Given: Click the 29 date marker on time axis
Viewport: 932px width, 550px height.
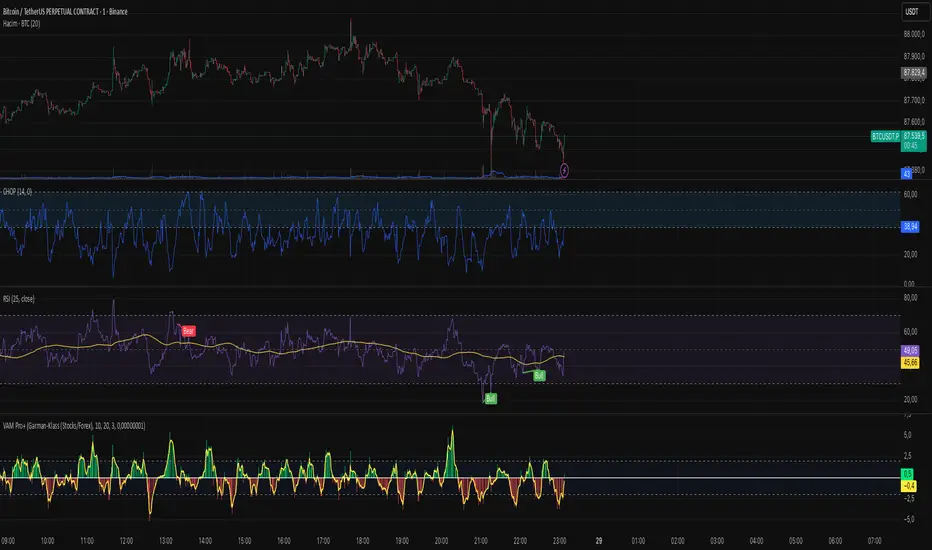Looking at the screenshot, I should click(x=599, y=541).
